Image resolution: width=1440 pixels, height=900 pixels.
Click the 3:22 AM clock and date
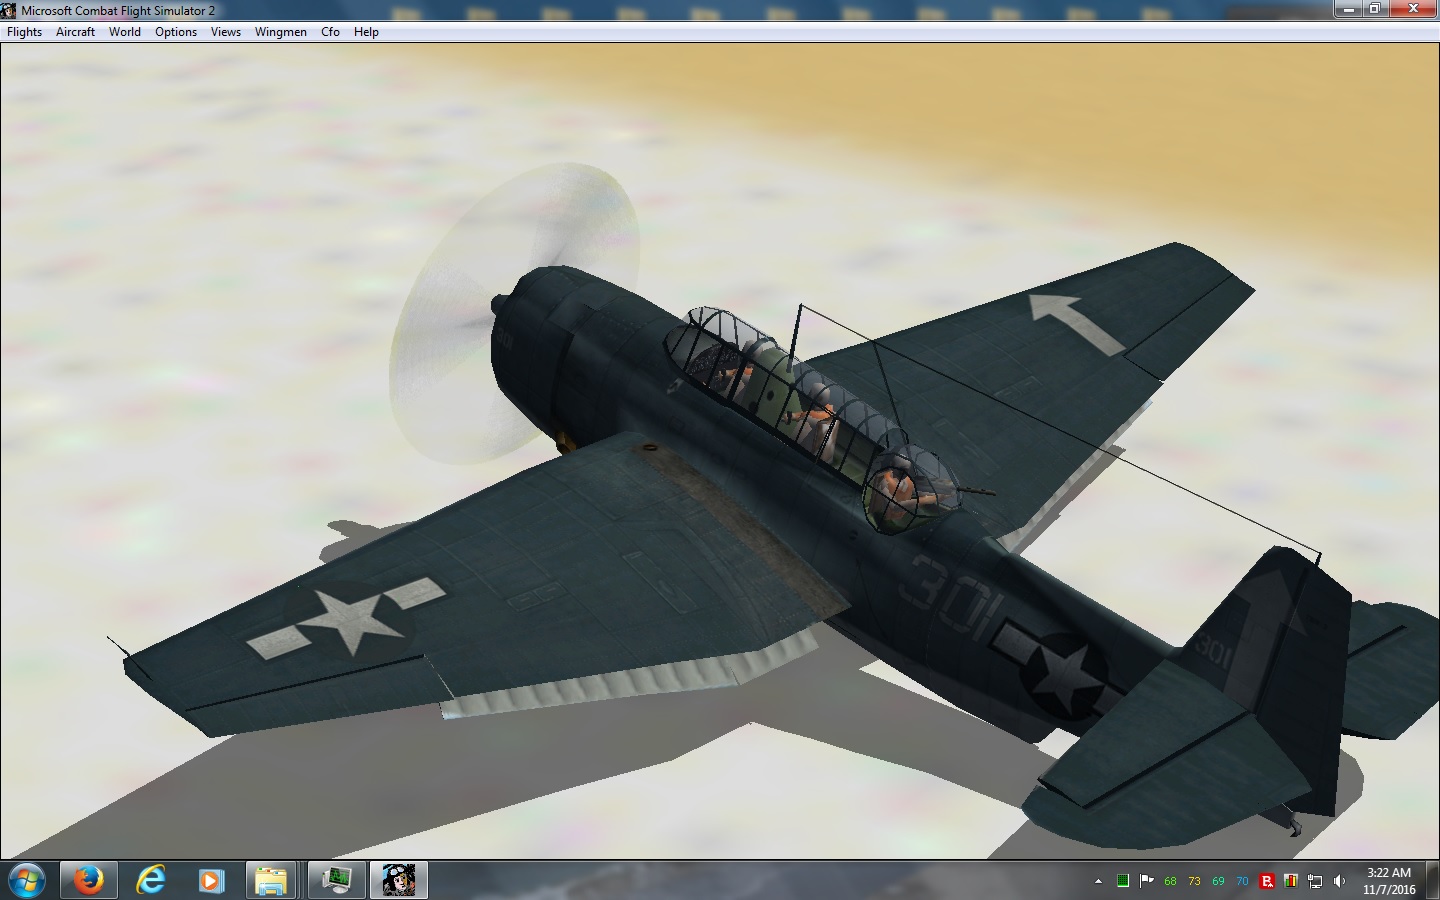[1389, 881]
